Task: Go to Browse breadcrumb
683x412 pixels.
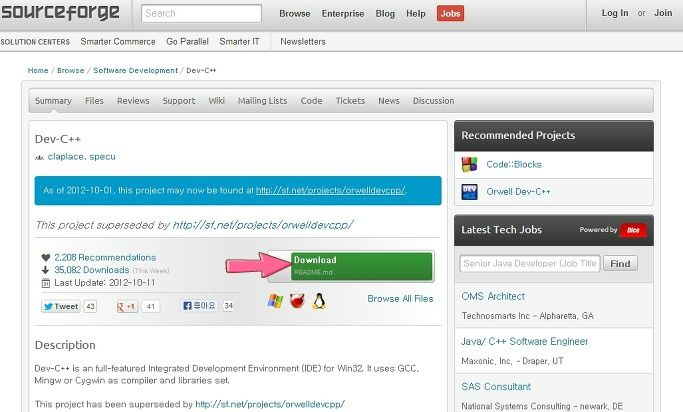Action: [71, 71]
